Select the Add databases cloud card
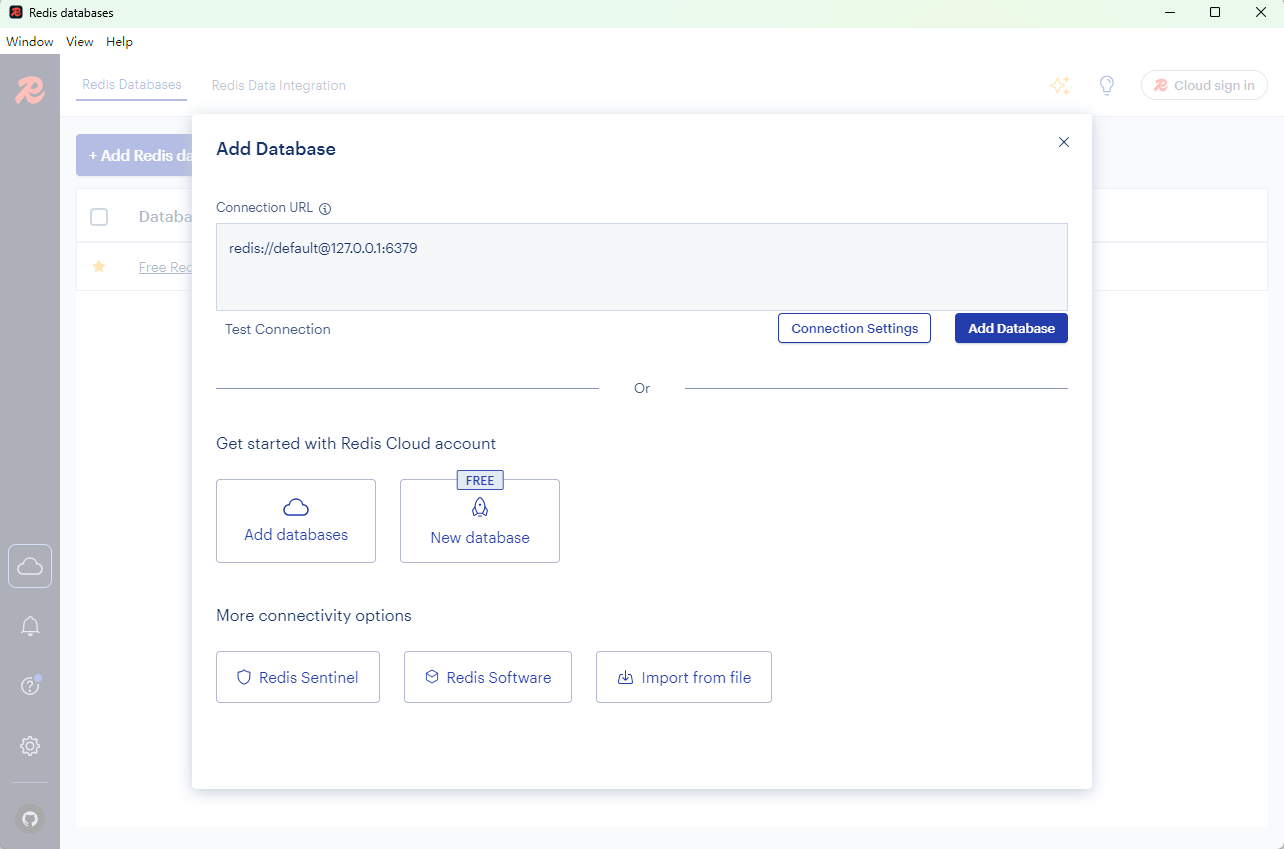 coord(296,520)
